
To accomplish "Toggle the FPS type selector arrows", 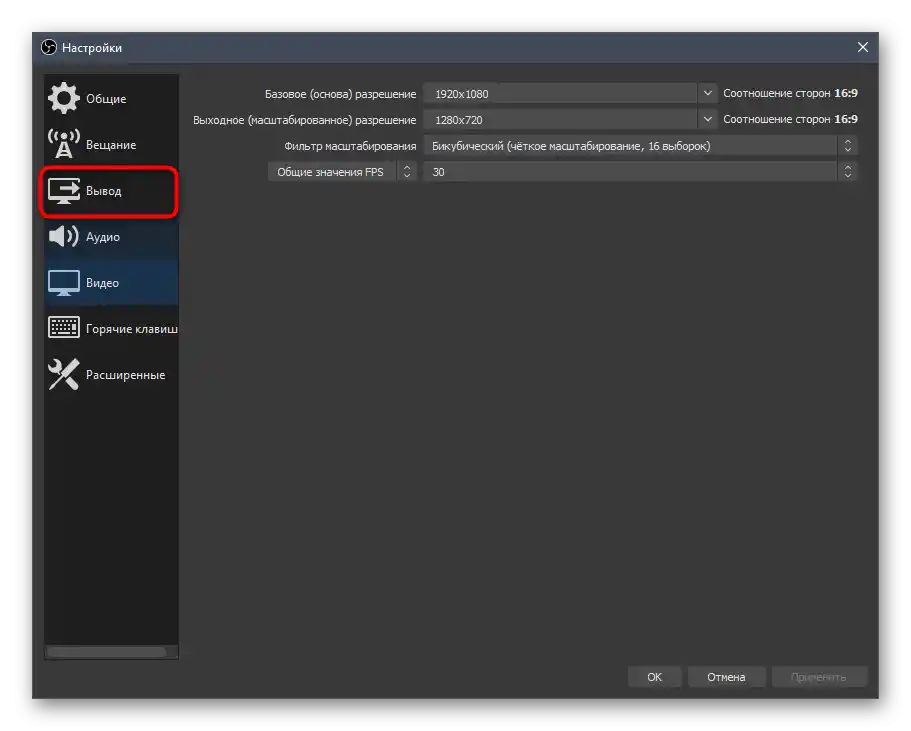I will [407, 172].
